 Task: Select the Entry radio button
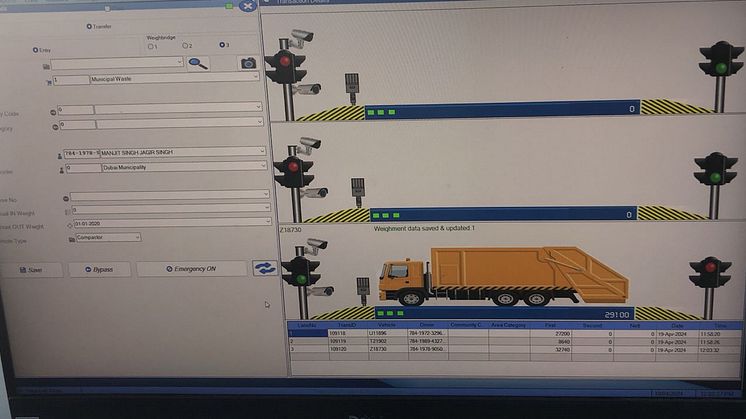click(x=35, y=49)
